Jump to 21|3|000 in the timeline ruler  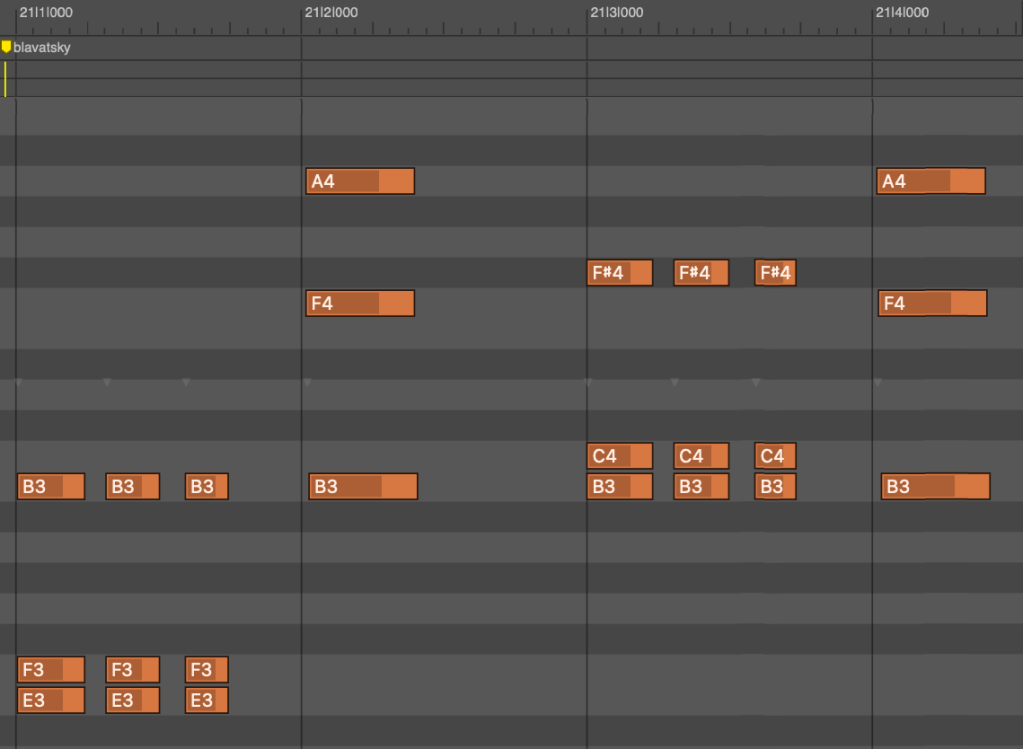[x=616, y=13]
